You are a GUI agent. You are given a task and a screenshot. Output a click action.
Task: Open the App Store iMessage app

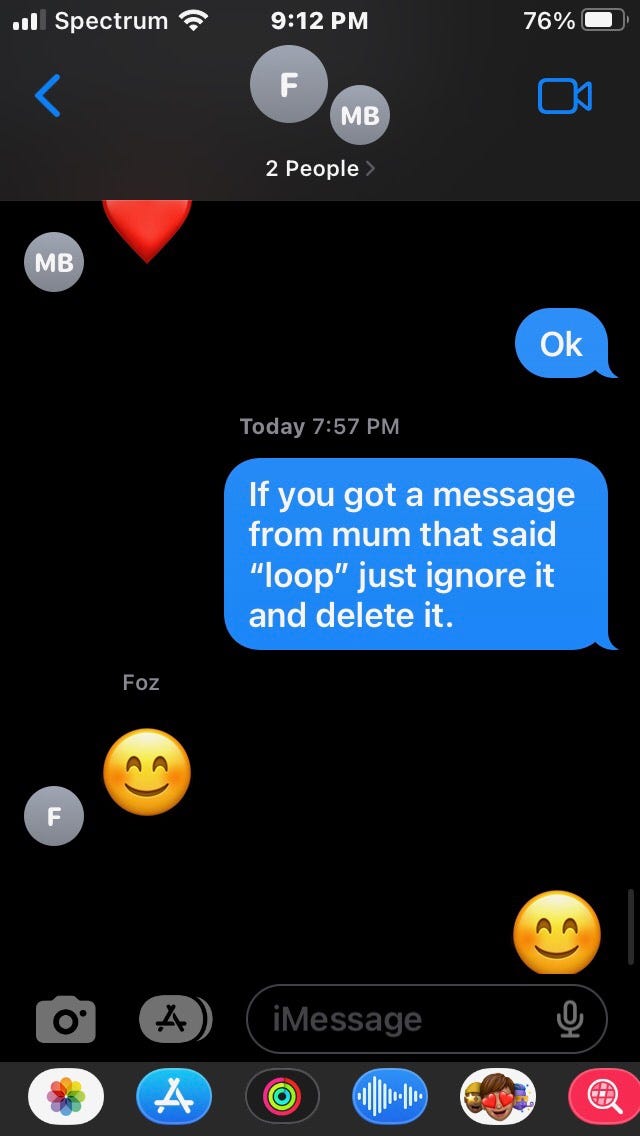click(x=174, y=1097)
